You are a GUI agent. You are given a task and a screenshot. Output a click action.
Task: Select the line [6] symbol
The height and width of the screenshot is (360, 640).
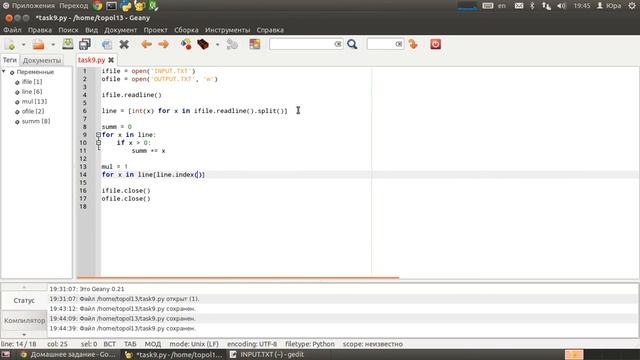coord(32,91)
